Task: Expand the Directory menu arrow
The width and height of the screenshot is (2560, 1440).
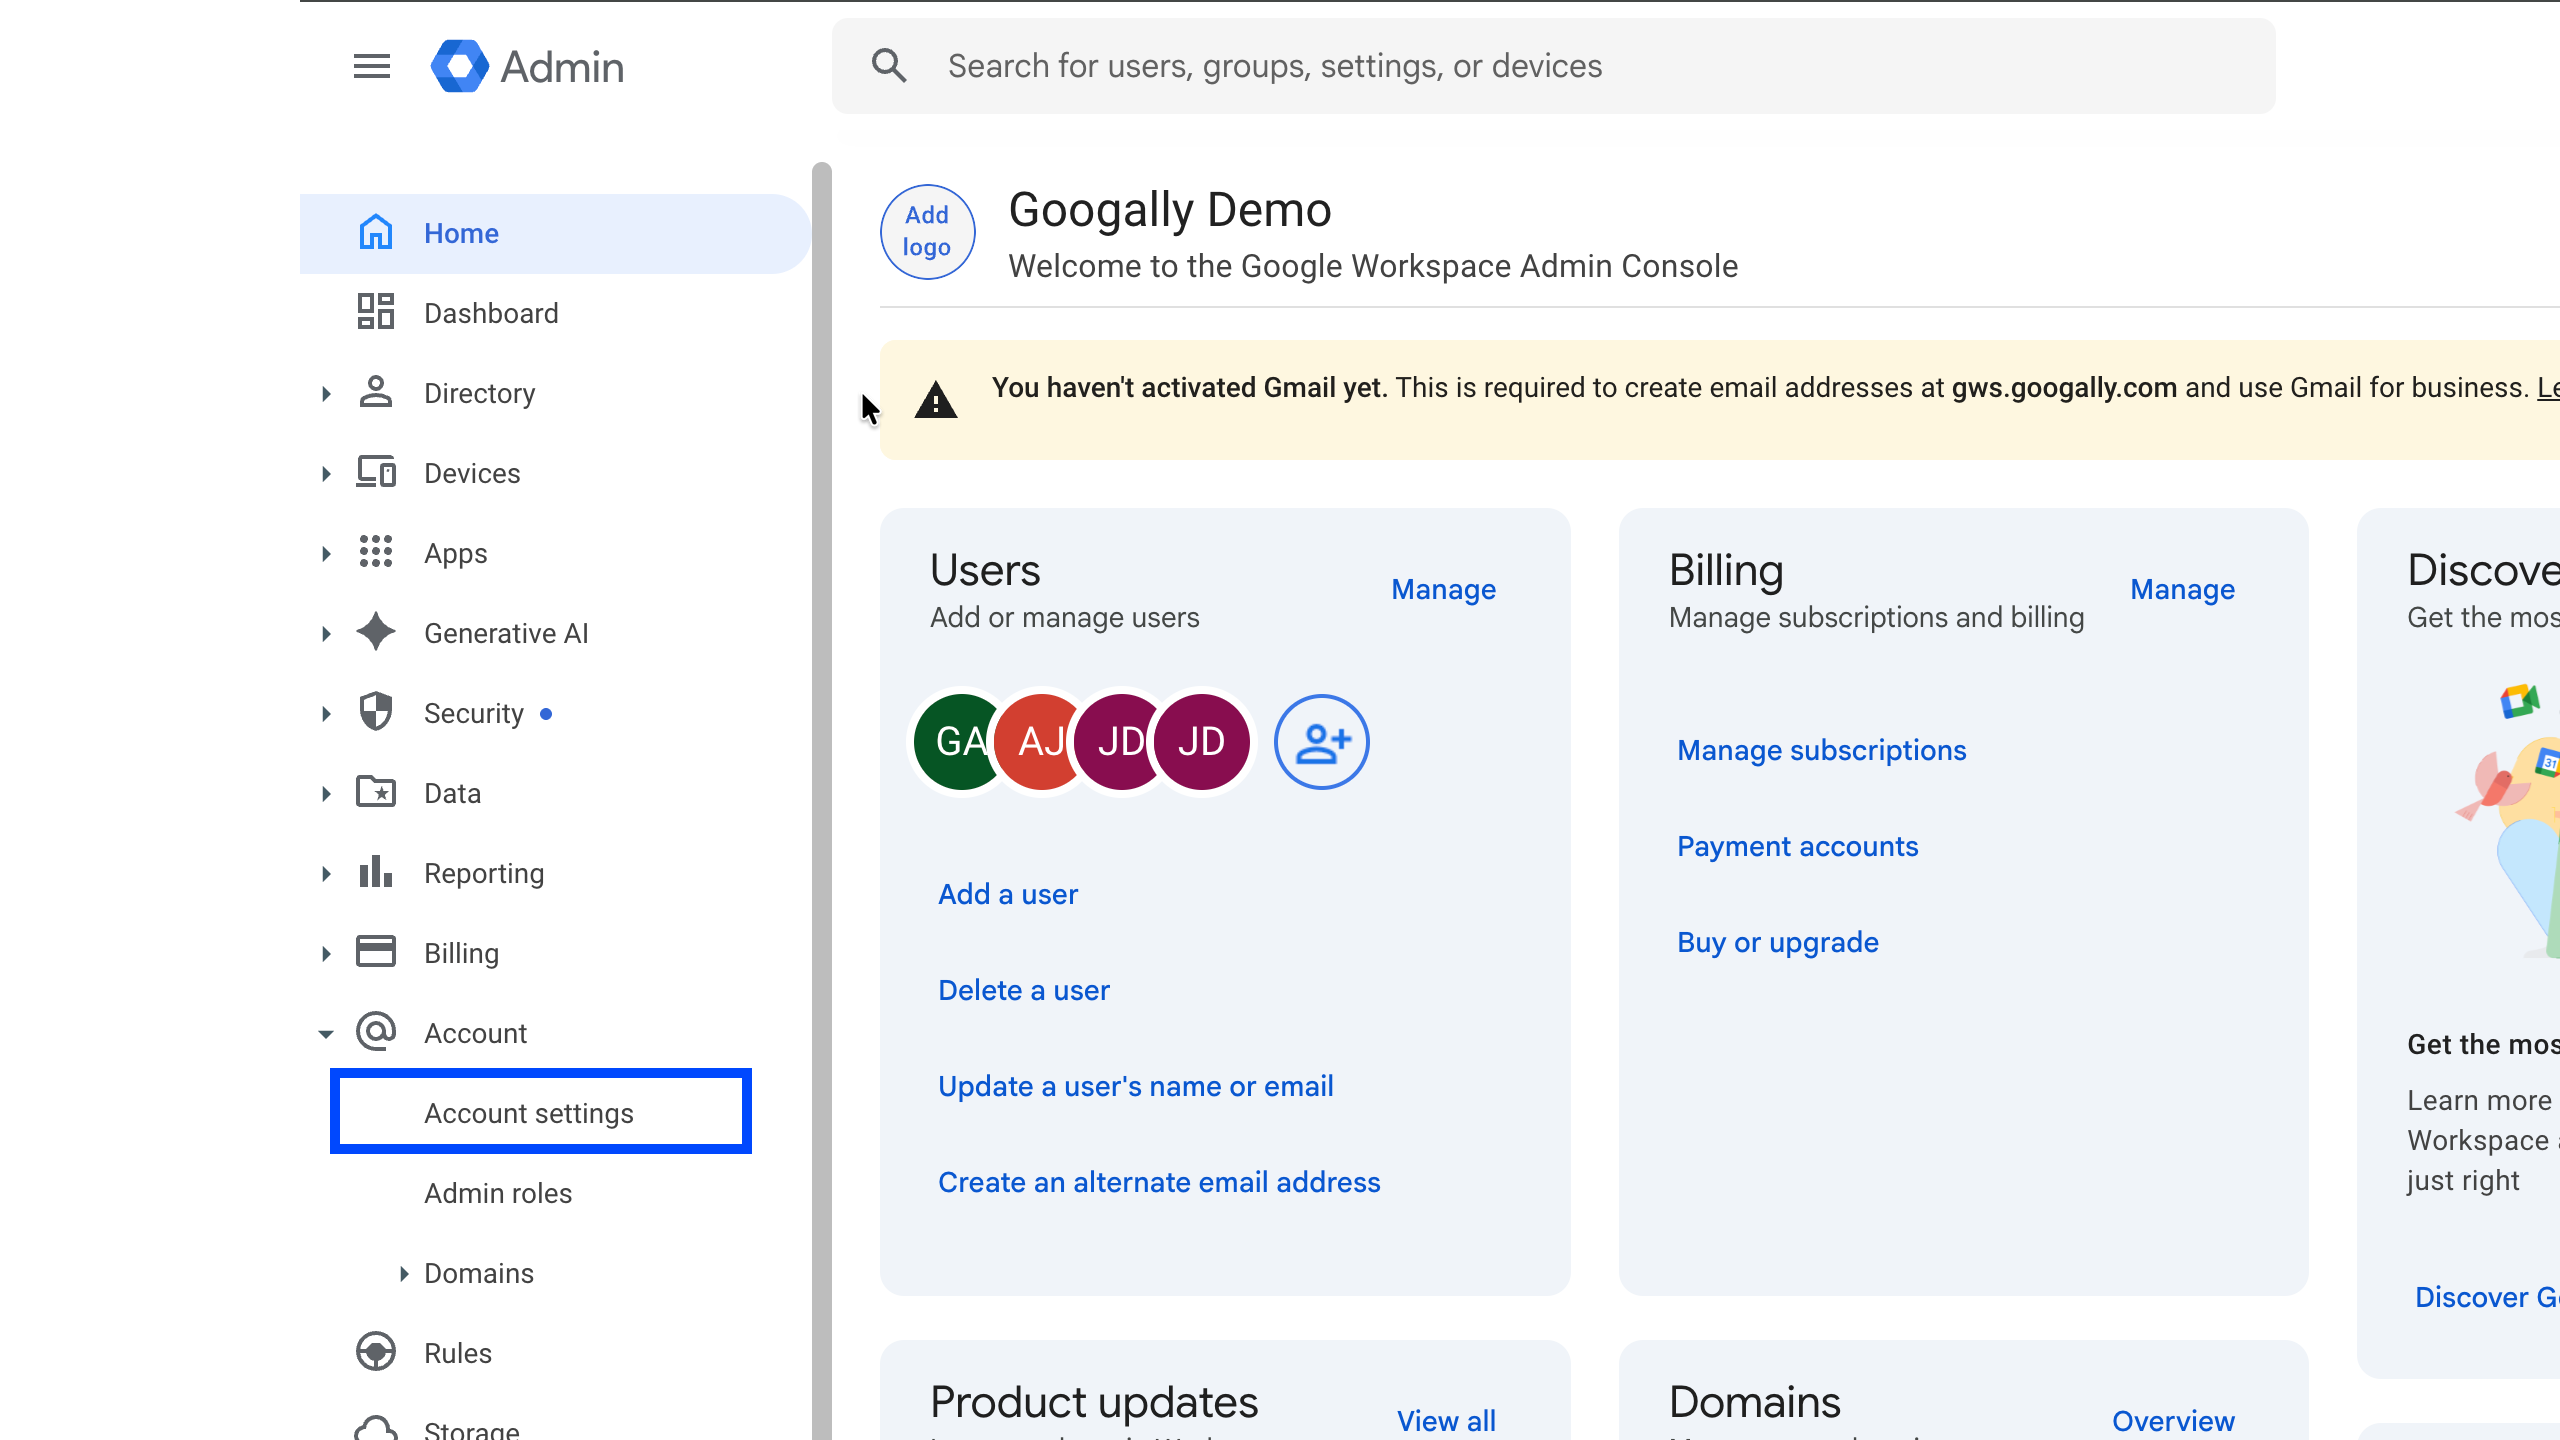Action: [326, 393]
